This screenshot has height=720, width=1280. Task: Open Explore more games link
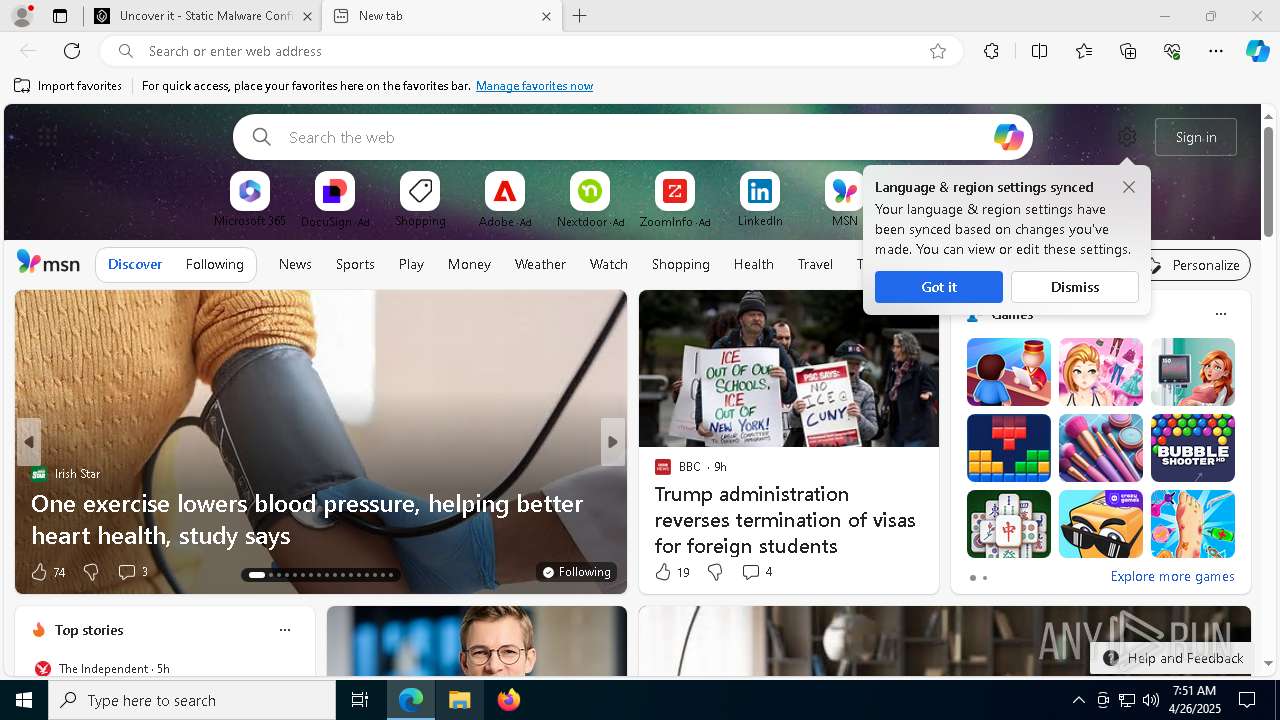pyautogui.click(x=1172, y=576)
